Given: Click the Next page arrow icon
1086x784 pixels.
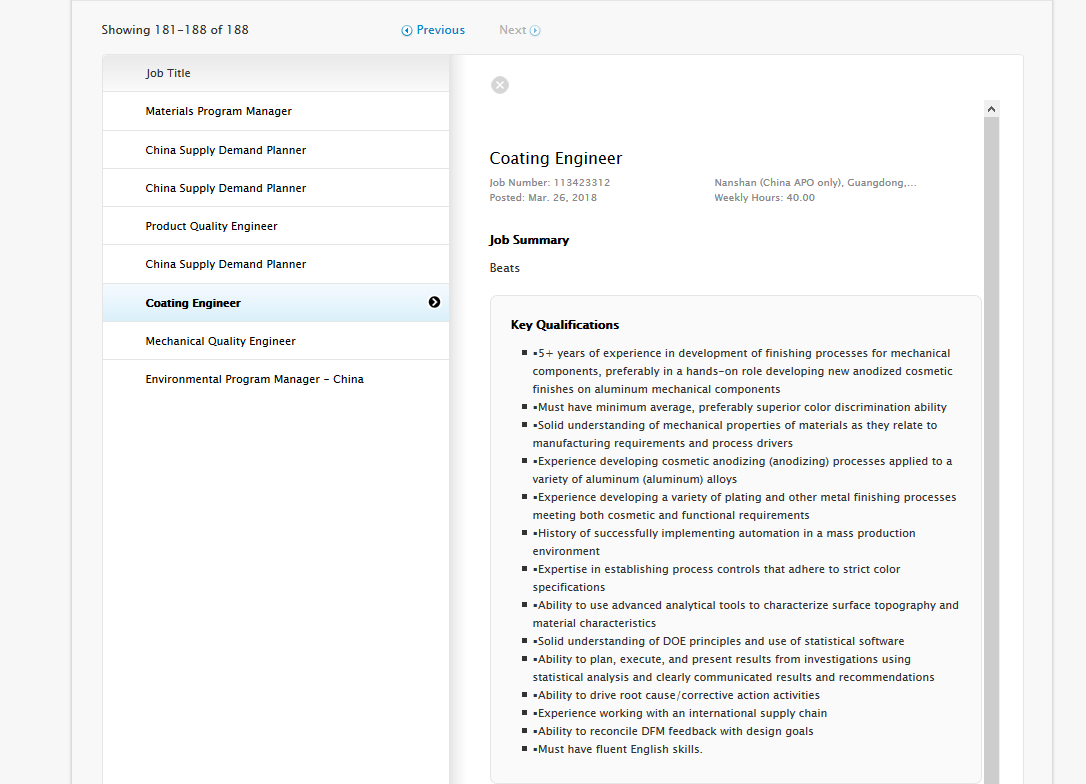Looking at the screenshot, I should (x=536, y=31).
